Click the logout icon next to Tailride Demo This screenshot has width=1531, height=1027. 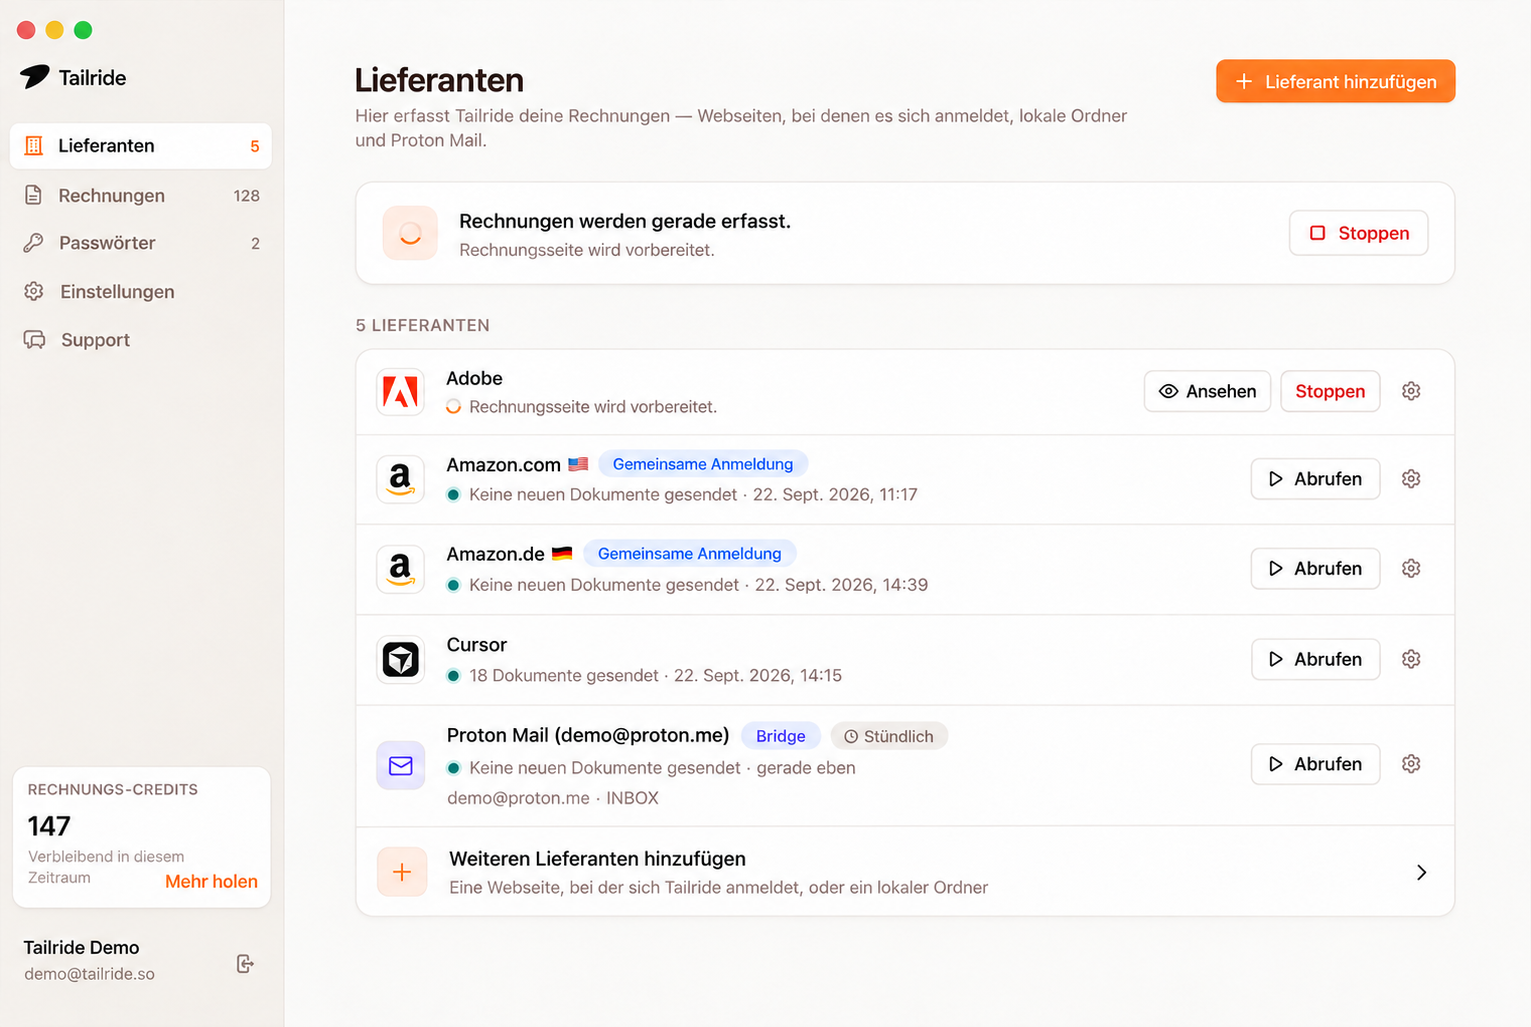(x=245, y=963)
